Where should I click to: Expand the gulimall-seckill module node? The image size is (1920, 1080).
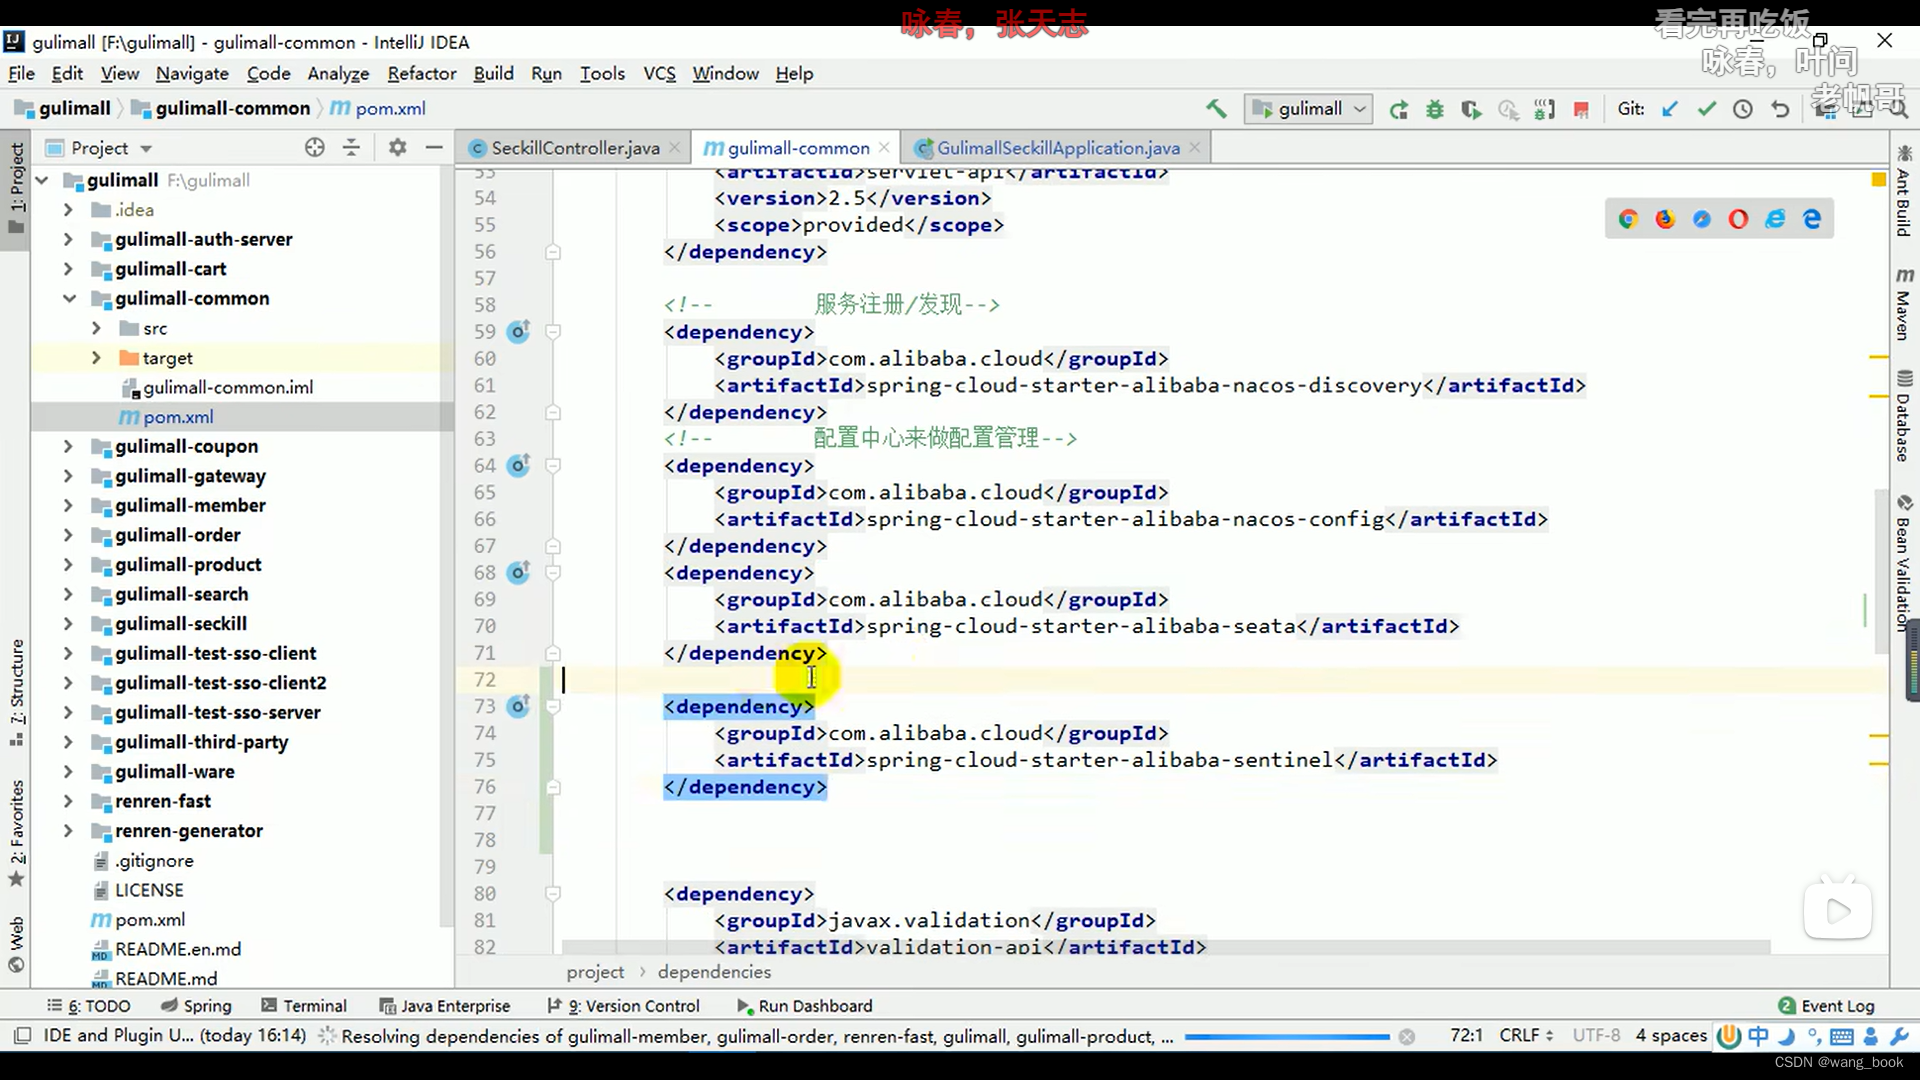tap(68, 623)
